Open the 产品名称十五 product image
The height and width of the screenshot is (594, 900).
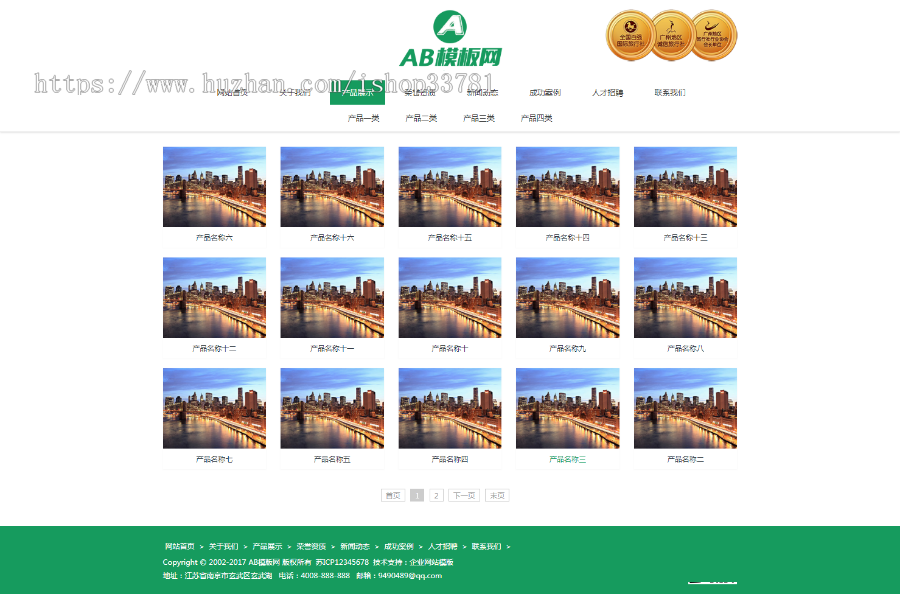coord(449,187)
